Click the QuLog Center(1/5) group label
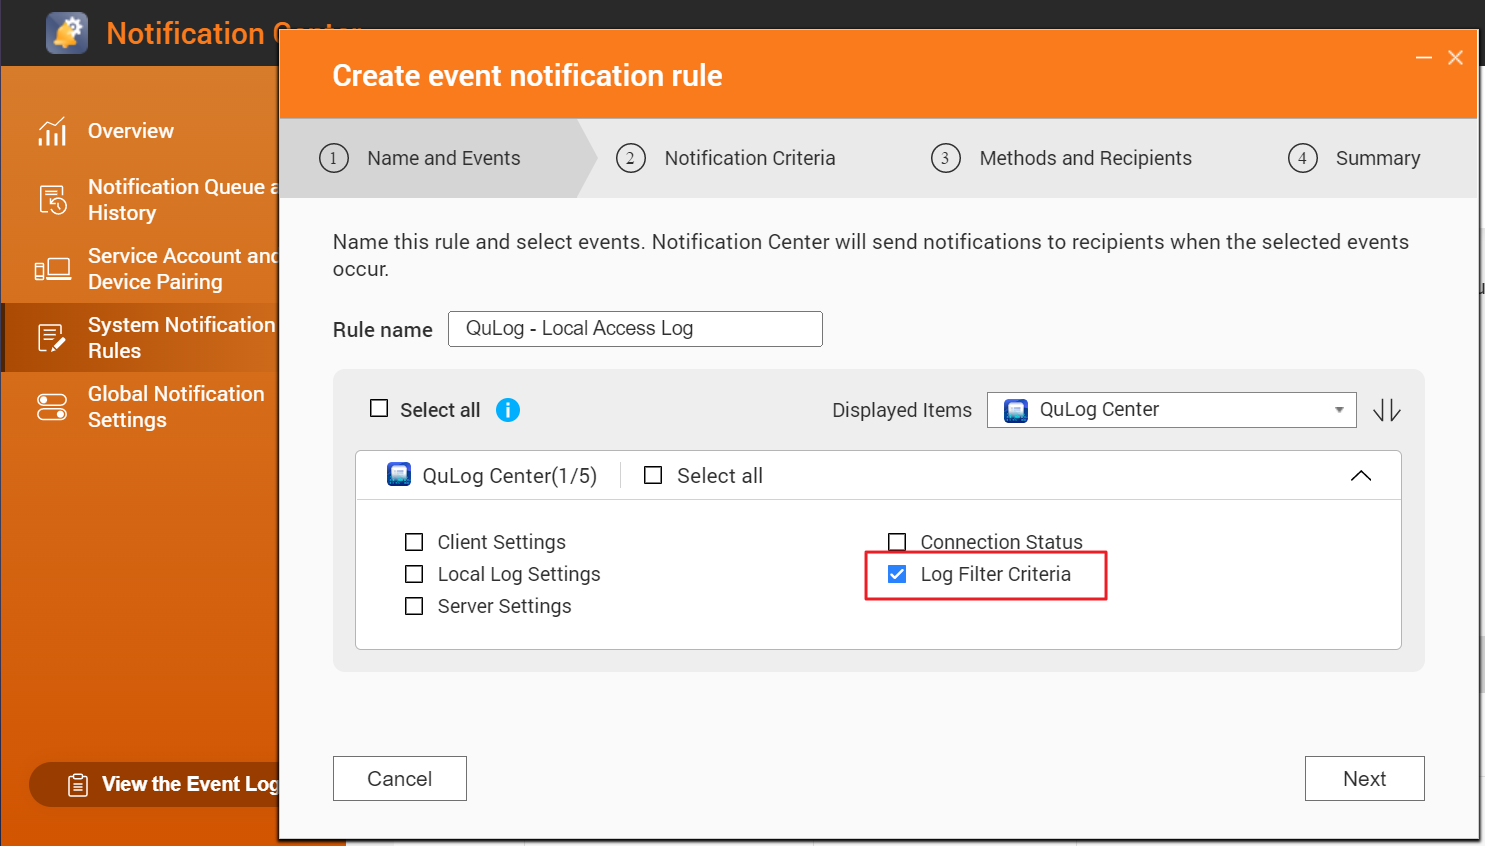The height and width of the screenshot is (846, 1485). pos(510,476)
